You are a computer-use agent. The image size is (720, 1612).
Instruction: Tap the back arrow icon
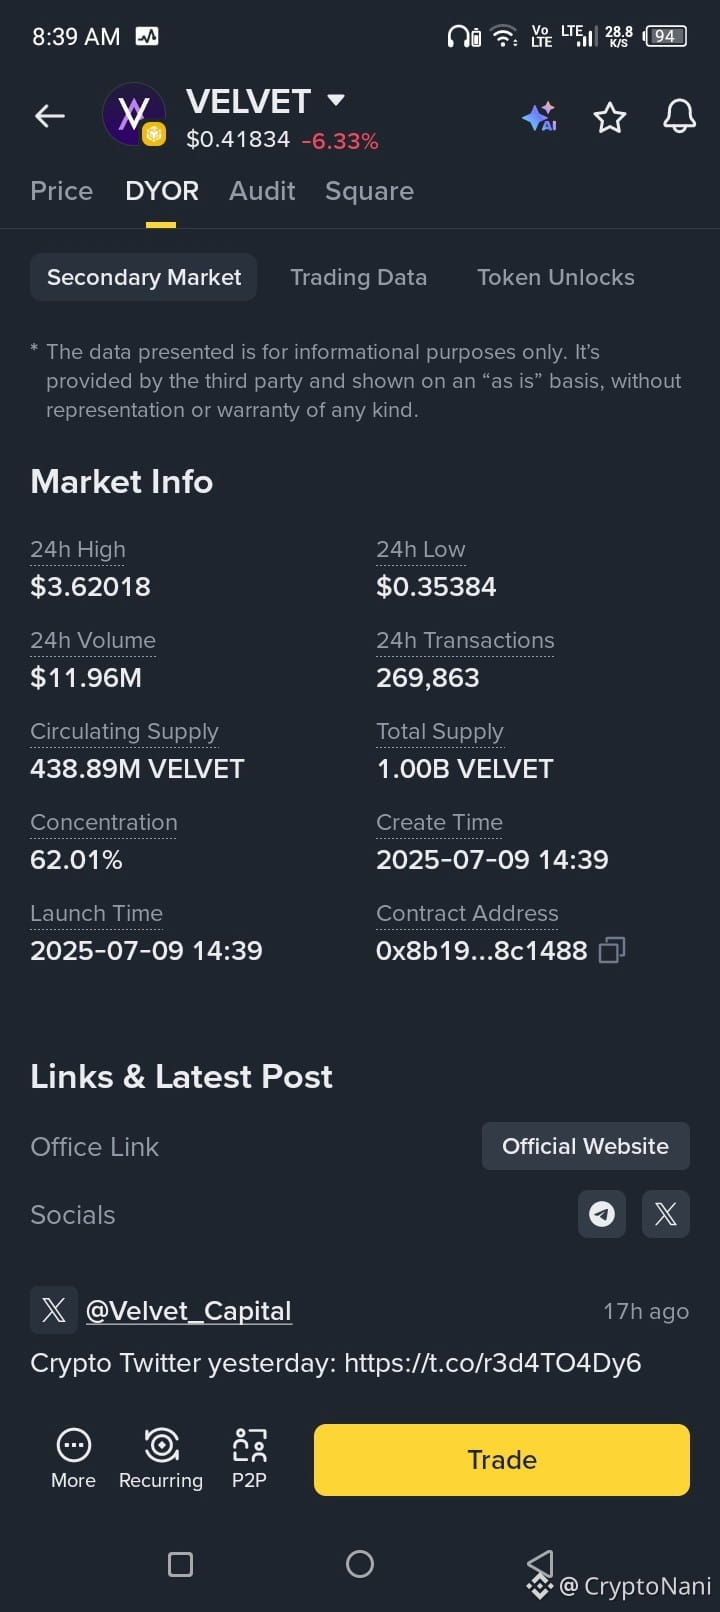[50, 116]
